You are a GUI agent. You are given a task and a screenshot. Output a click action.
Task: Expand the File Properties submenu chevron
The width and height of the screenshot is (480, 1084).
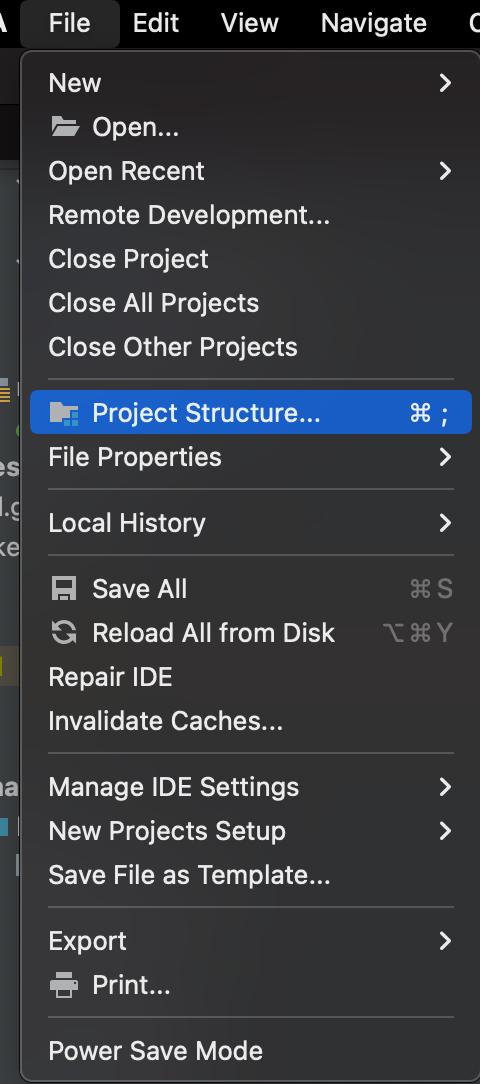point(445,457)
